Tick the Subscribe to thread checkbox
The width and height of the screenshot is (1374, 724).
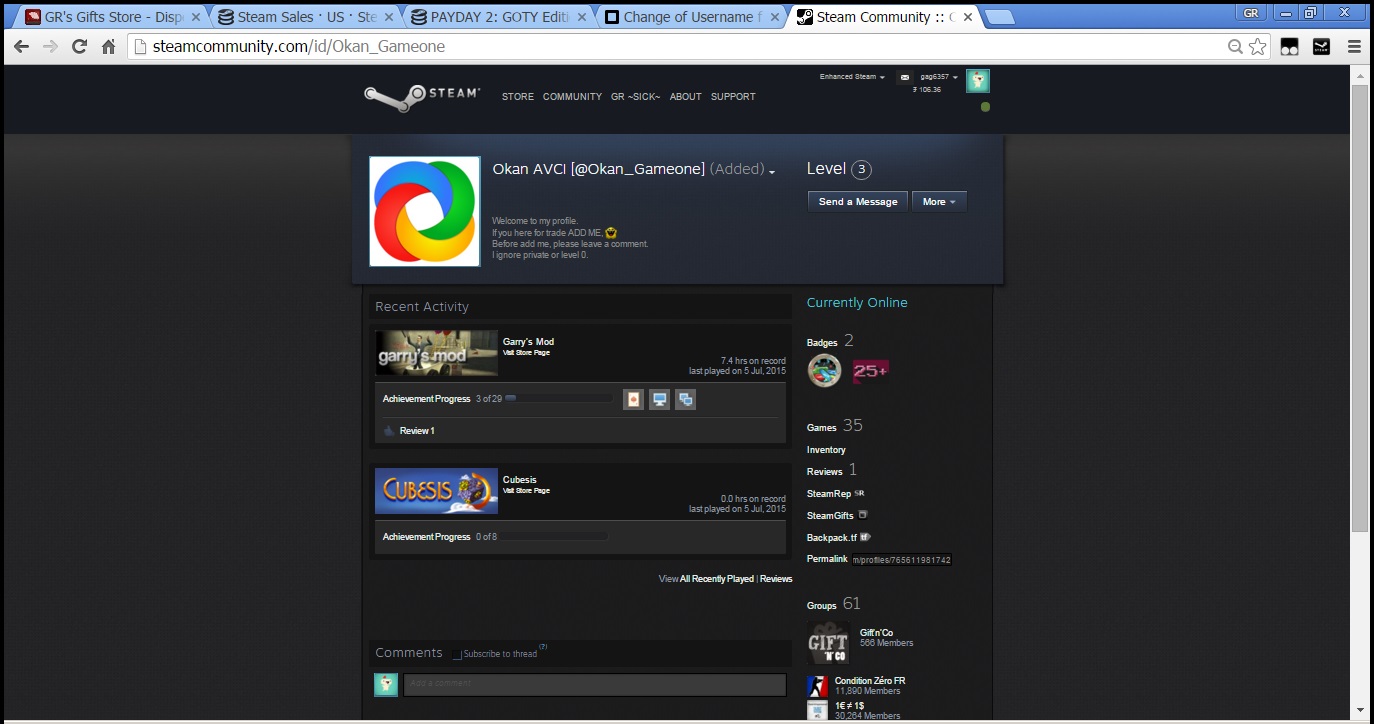[x=457, y=654]
